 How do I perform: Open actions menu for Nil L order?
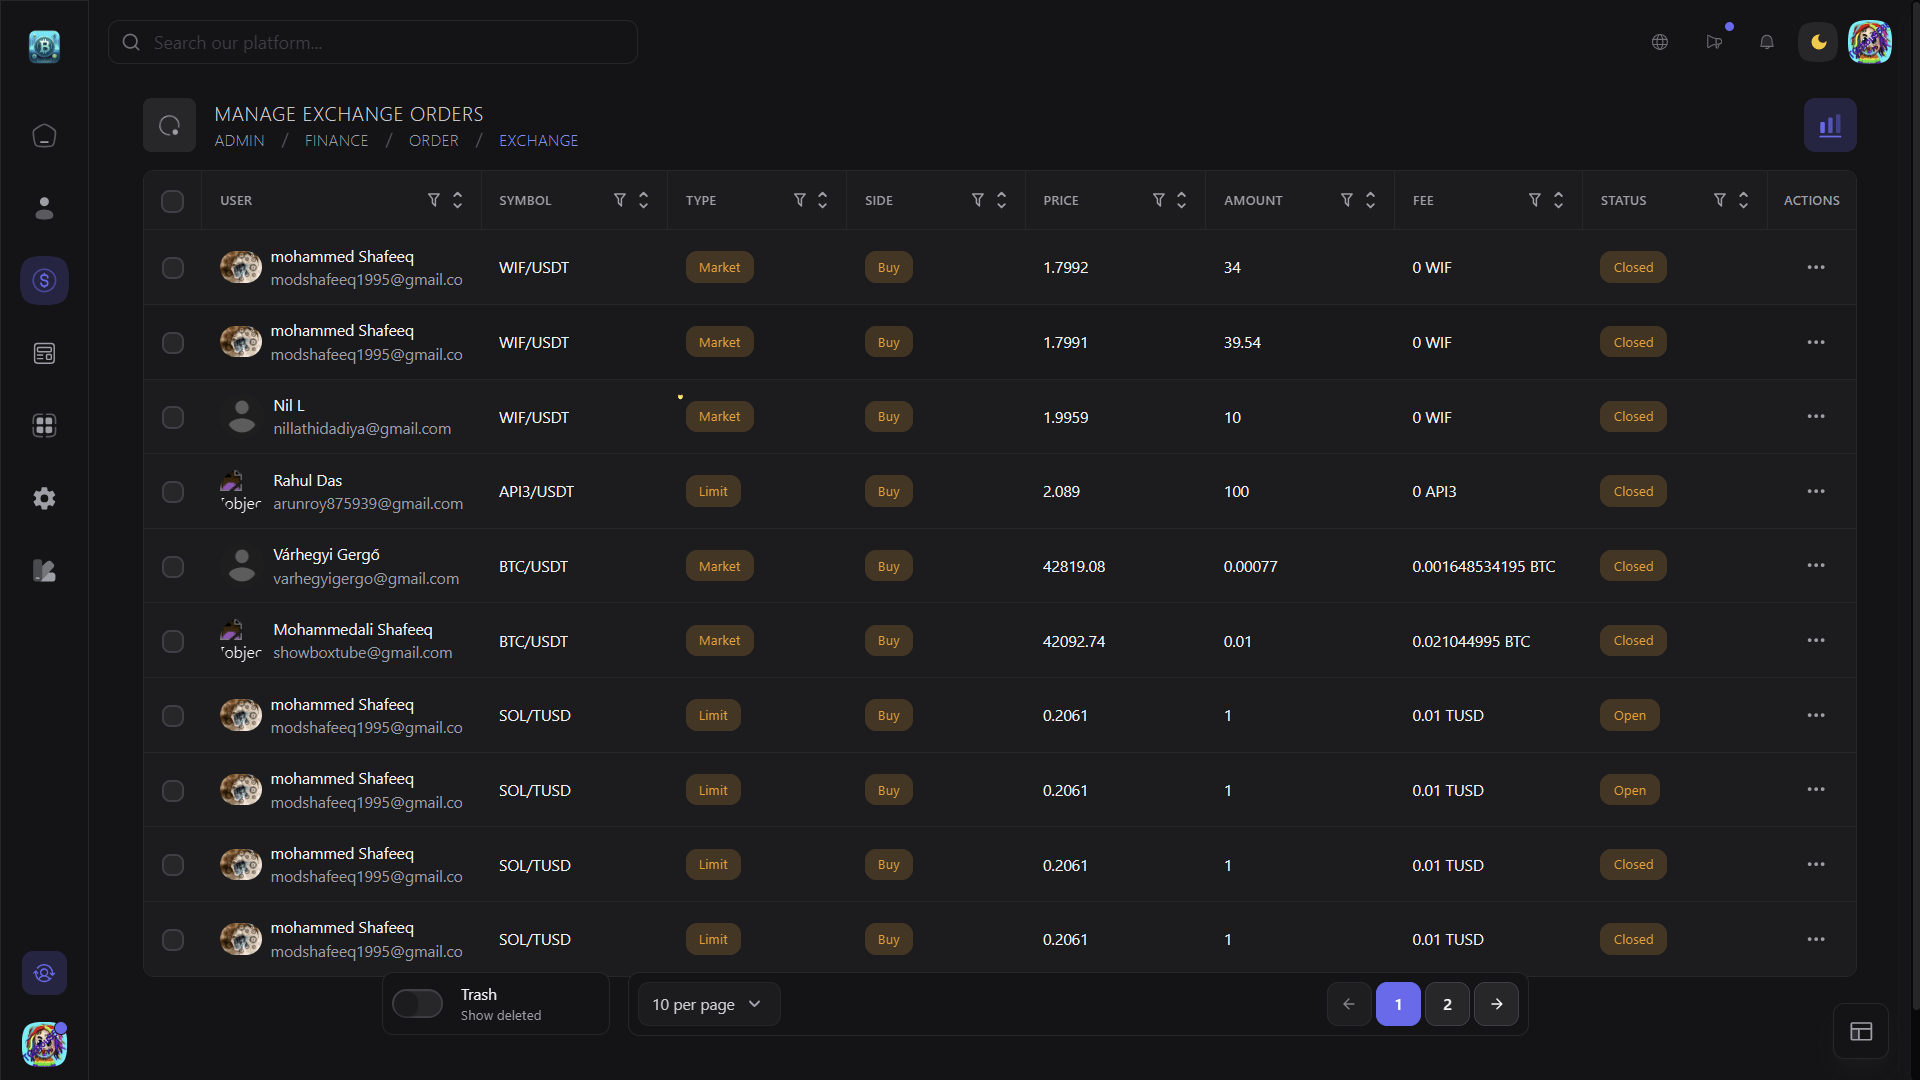1815,417
